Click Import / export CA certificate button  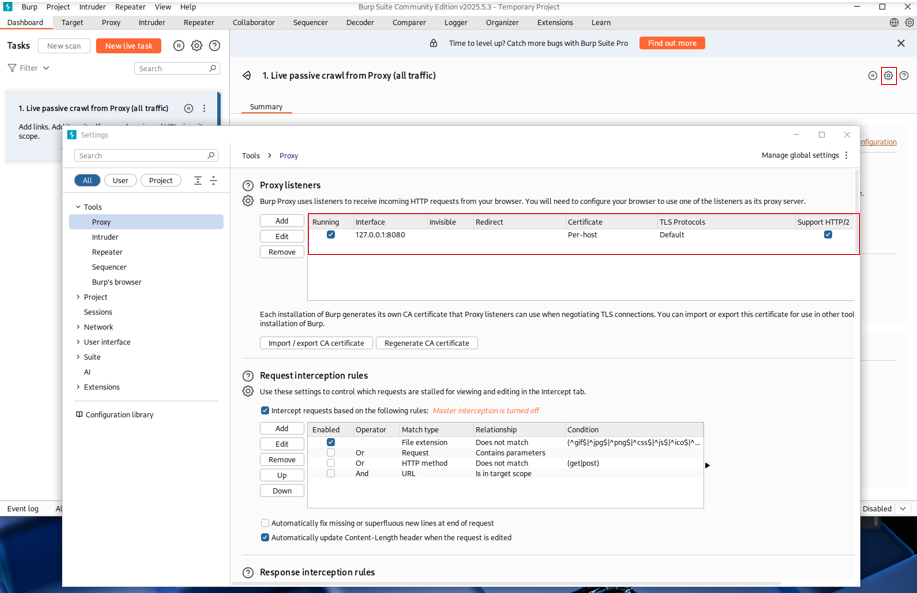[316, 343]
